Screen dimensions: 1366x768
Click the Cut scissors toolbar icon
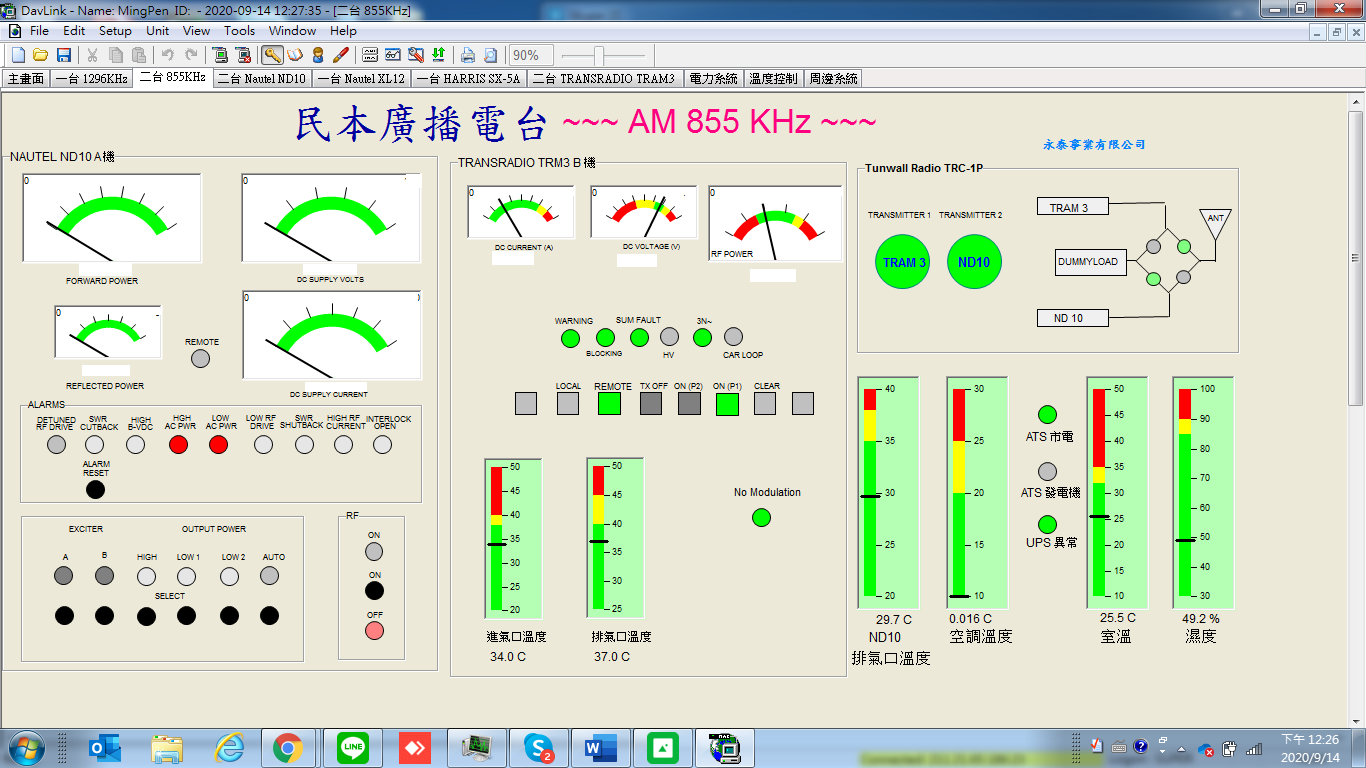(92, 55)
